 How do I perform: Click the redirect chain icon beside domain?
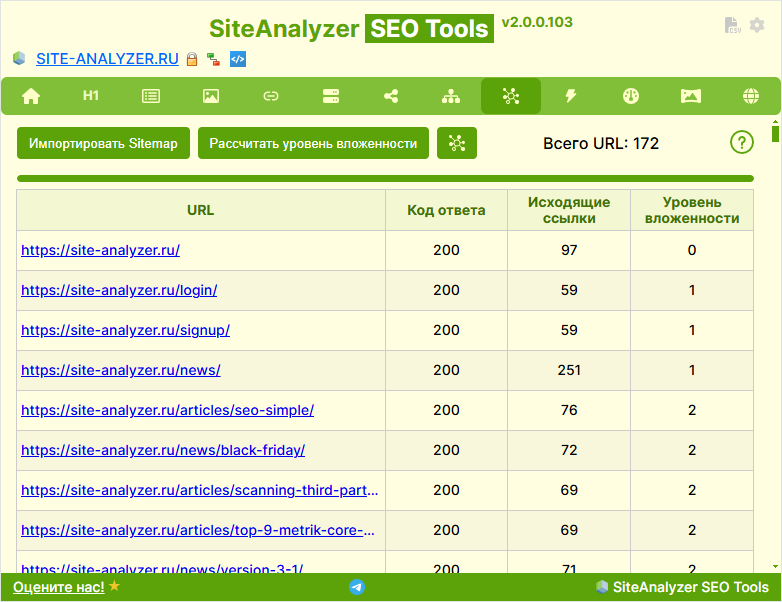click(x=213, y=59)
